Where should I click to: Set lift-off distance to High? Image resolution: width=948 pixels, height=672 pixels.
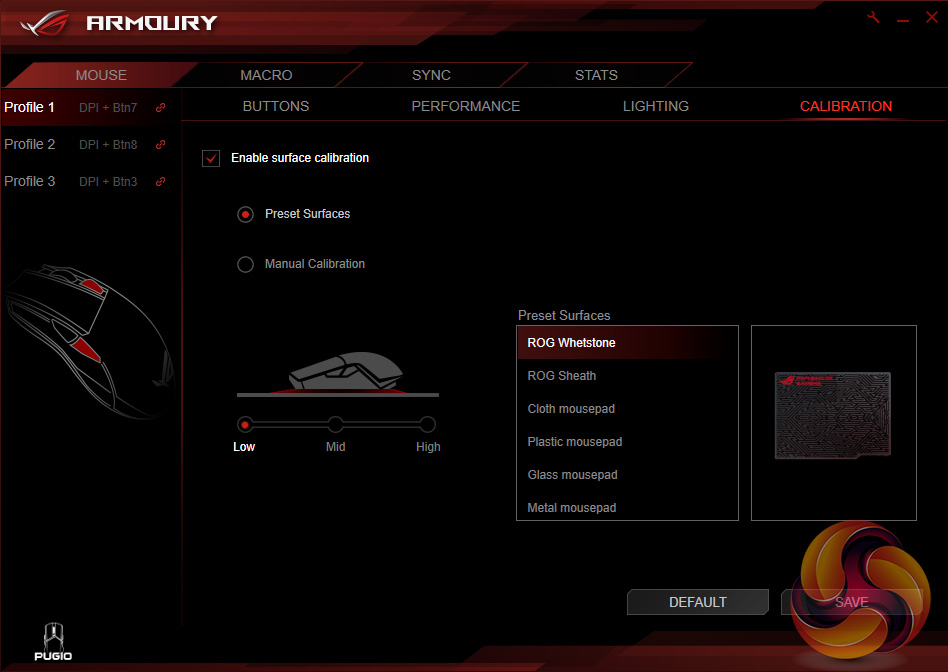click(x=427, y=425)
